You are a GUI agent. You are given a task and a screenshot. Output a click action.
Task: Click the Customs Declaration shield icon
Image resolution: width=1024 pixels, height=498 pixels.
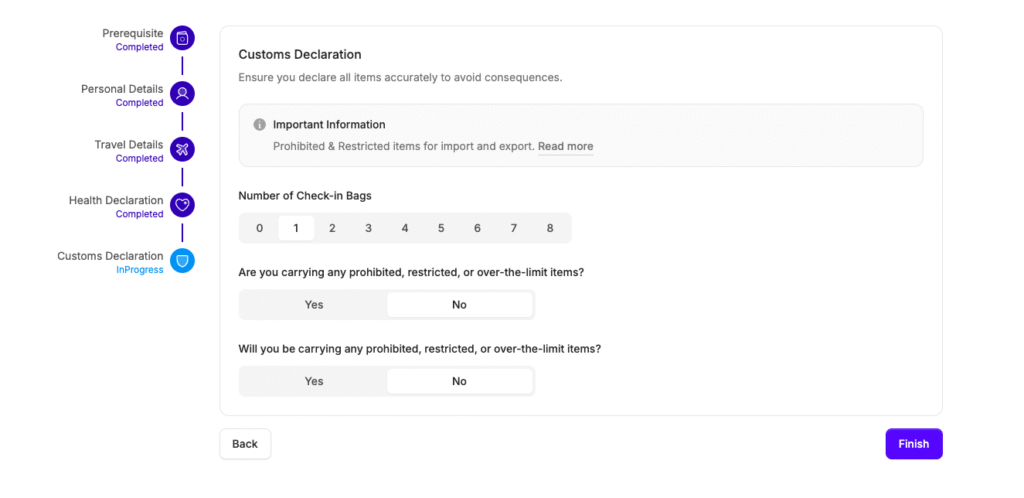(x=182, y=261)
